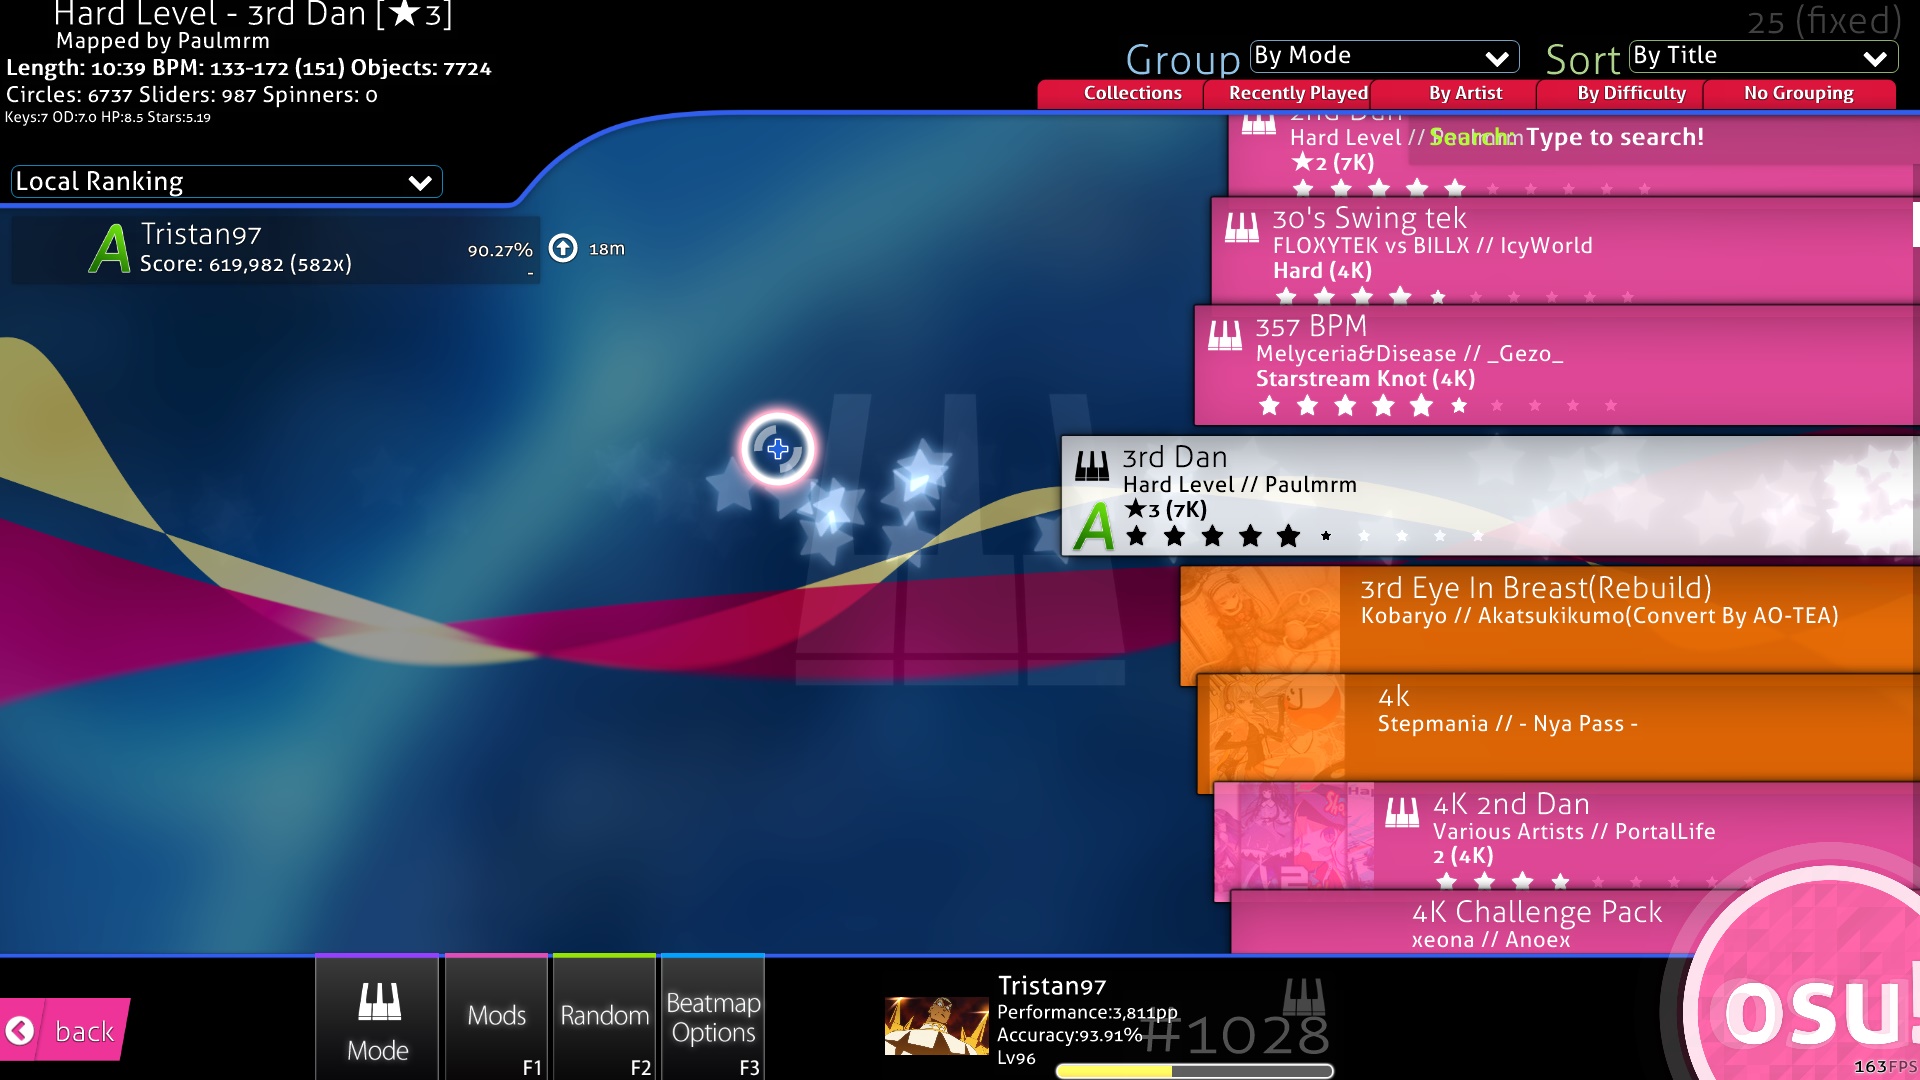Click the star rating row on 3rd Dan
Viewport: 1920px width, 1080px height.
(x=1306, y=537)
